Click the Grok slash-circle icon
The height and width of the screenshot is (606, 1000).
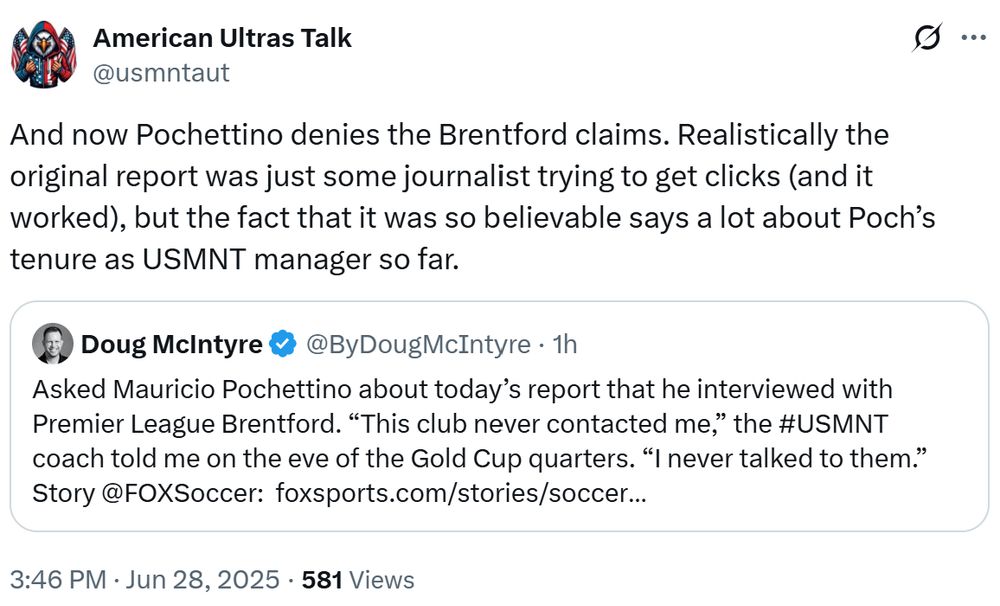927,38
